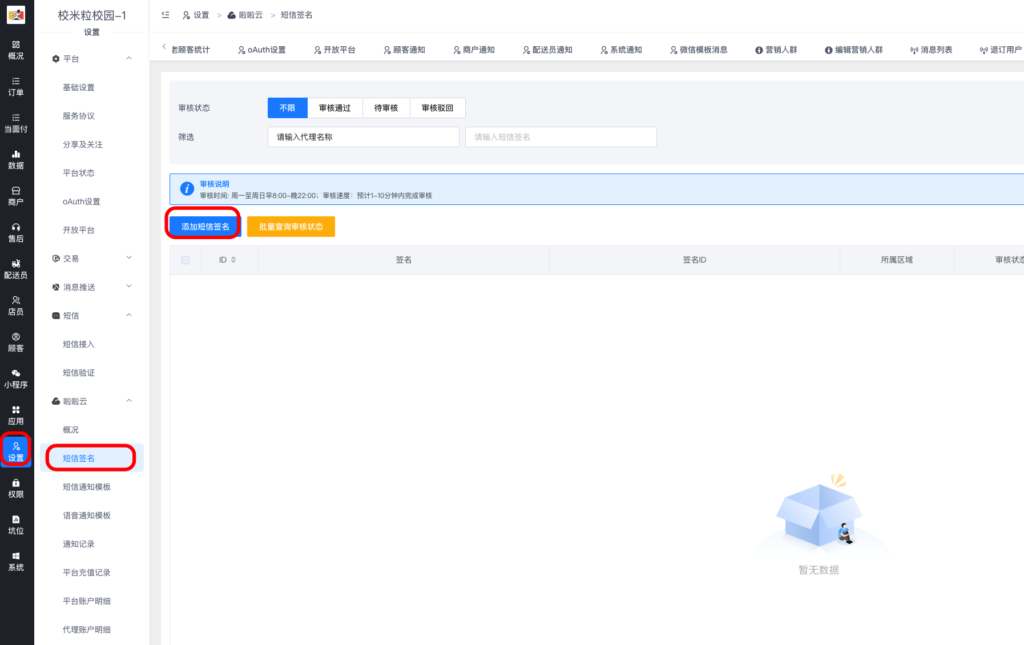1024x645 pixels.
Task: Switch to the 开放平台 tab
Action: (334, 48)
